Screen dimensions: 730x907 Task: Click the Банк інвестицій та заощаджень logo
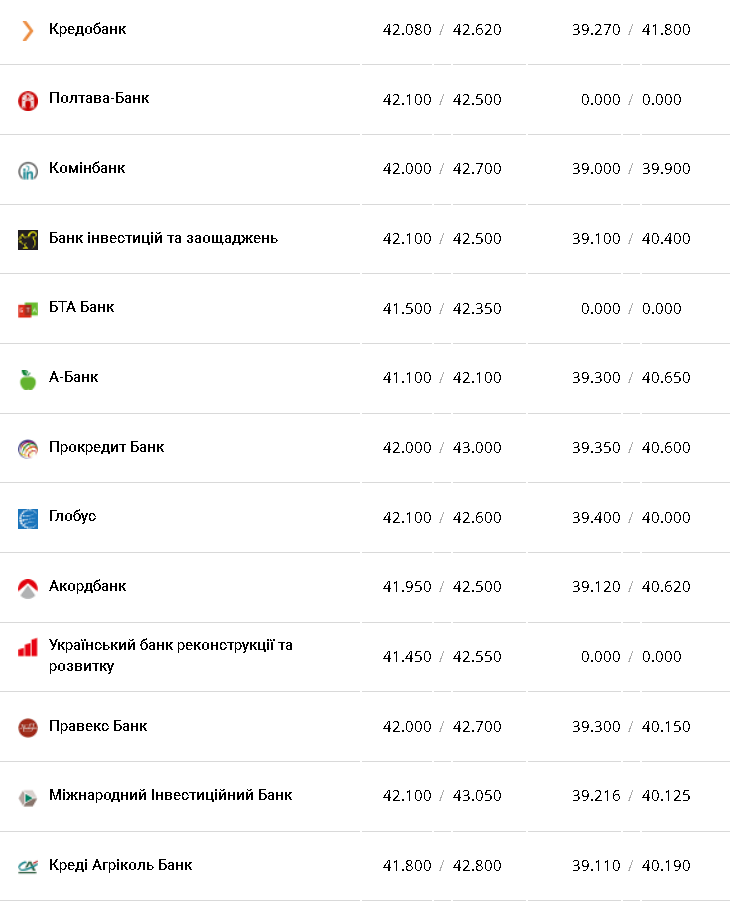click(x=27, y=240)
